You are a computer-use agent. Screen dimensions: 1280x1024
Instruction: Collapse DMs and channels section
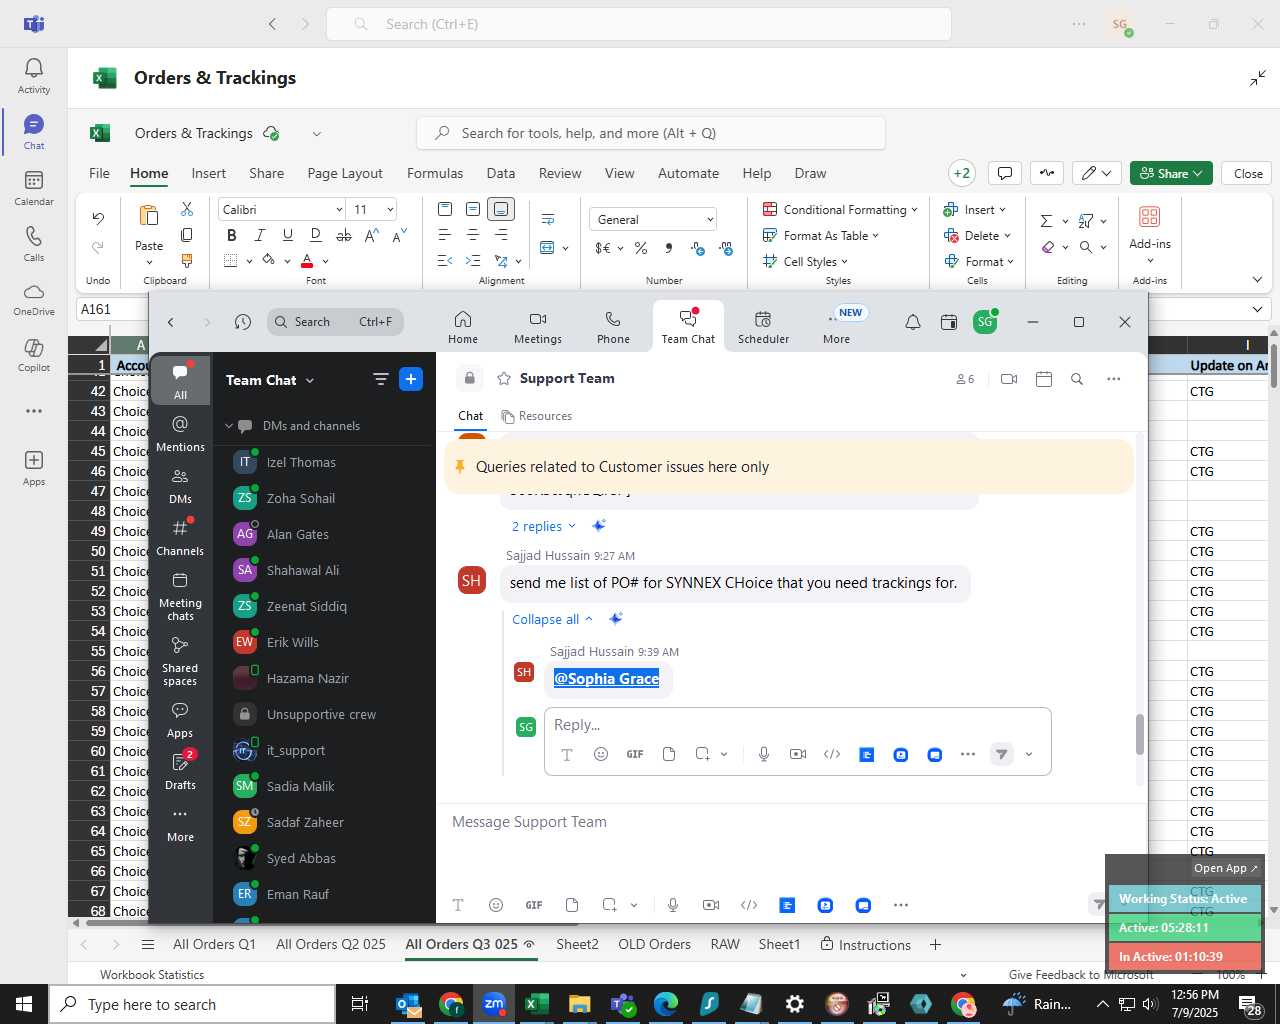pos(229,426)
